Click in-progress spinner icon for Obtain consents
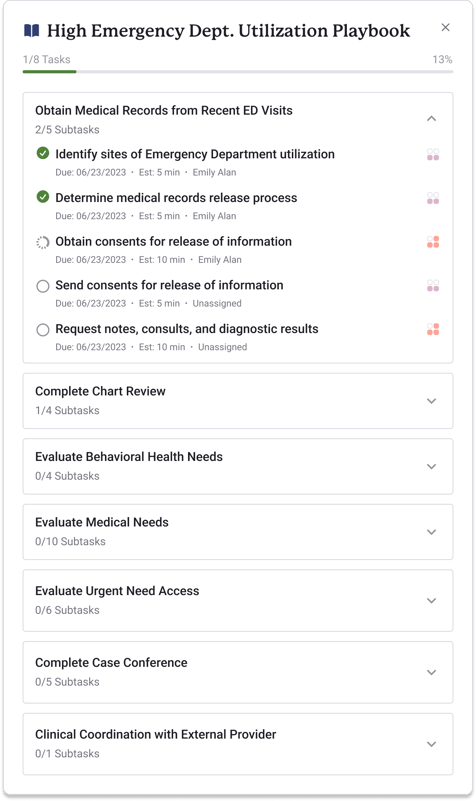 (43, 242)
